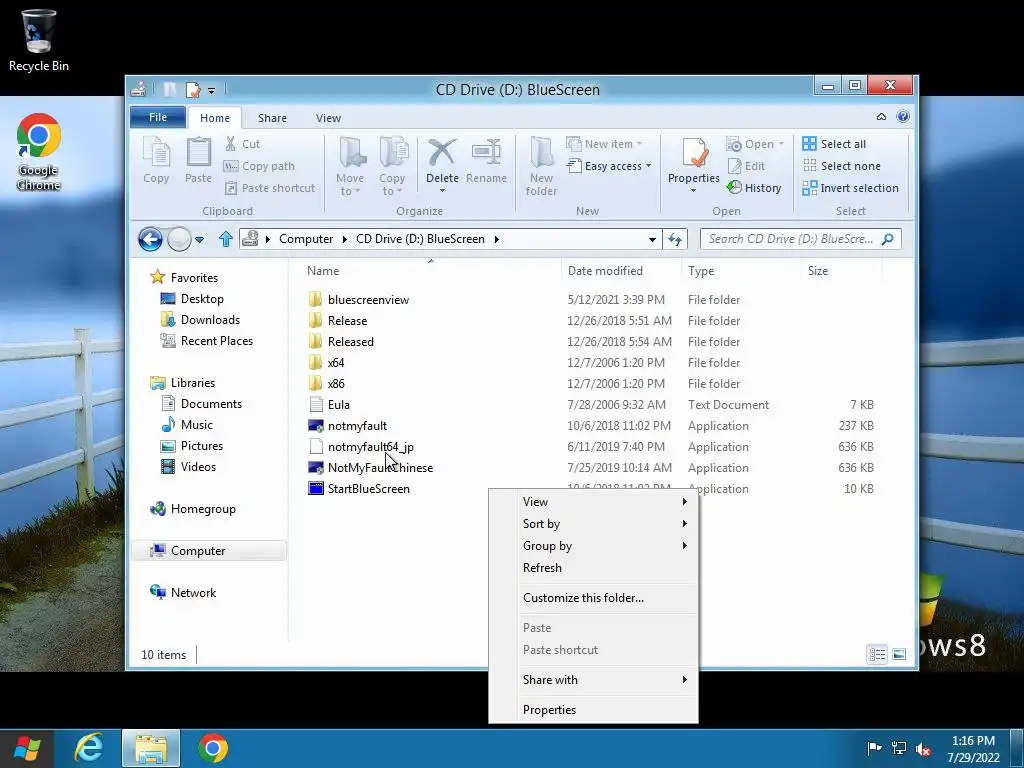Click the Search CD Drive box
This screenshot has width=1024, height=768.
(801, 239)
